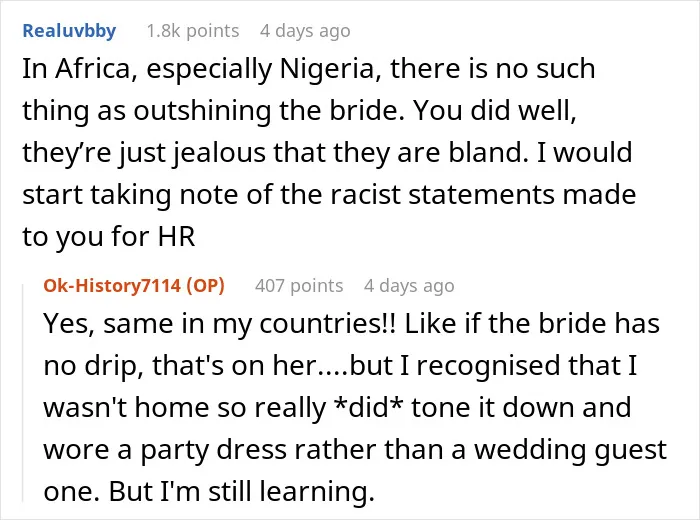Click the word Nigeria in the first comment
Screen dimensions: 700x520
(330, 69)
